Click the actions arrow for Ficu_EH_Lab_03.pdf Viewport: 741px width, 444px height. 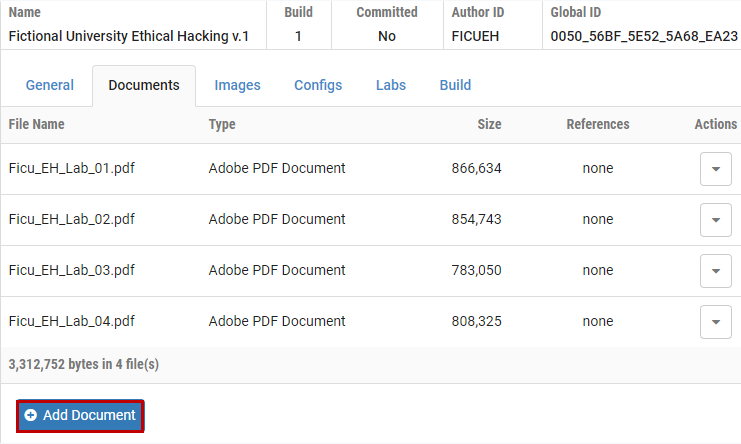point(715,271)
